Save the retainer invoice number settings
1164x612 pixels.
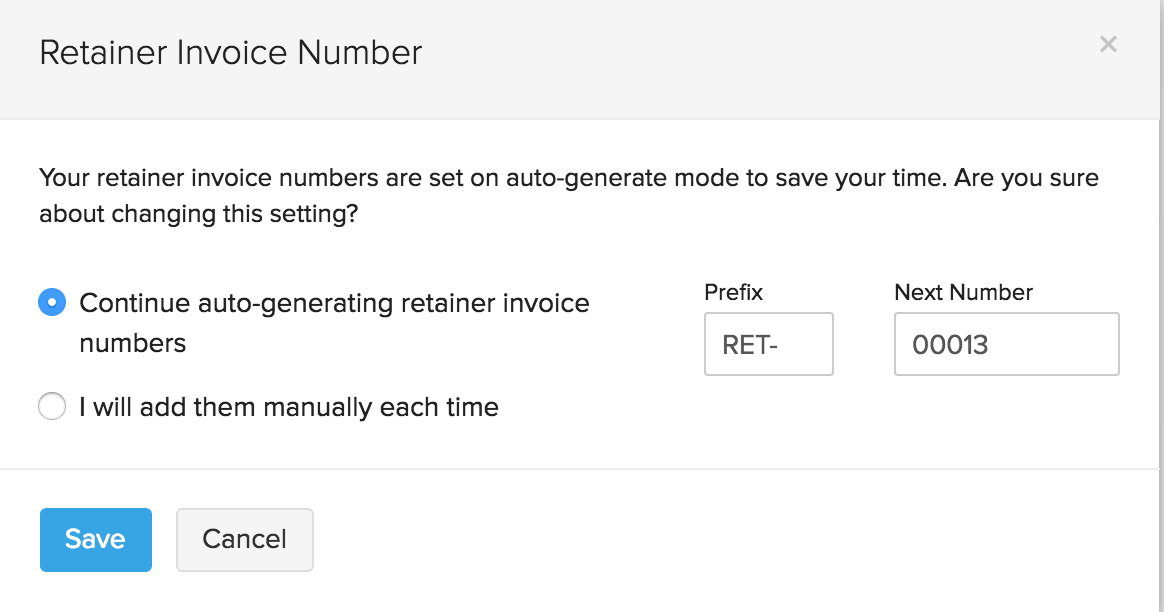point(95,539)
